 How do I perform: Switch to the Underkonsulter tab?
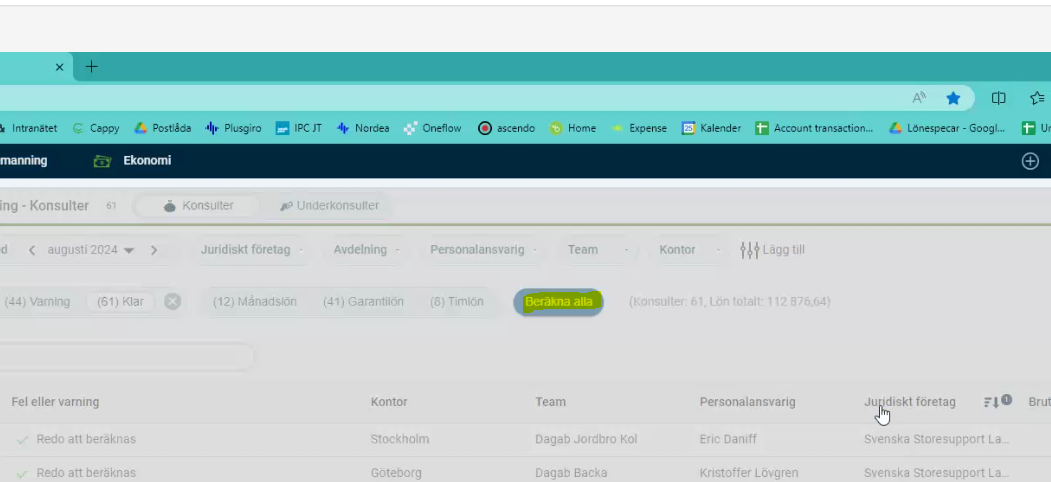point(329,206)
